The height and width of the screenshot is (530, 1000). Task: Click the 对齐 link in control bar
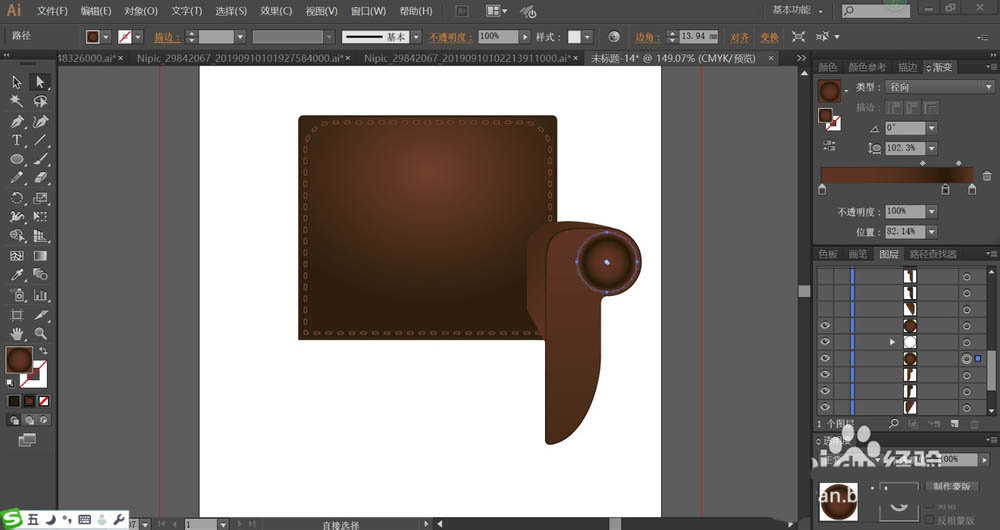click(740, 37)
